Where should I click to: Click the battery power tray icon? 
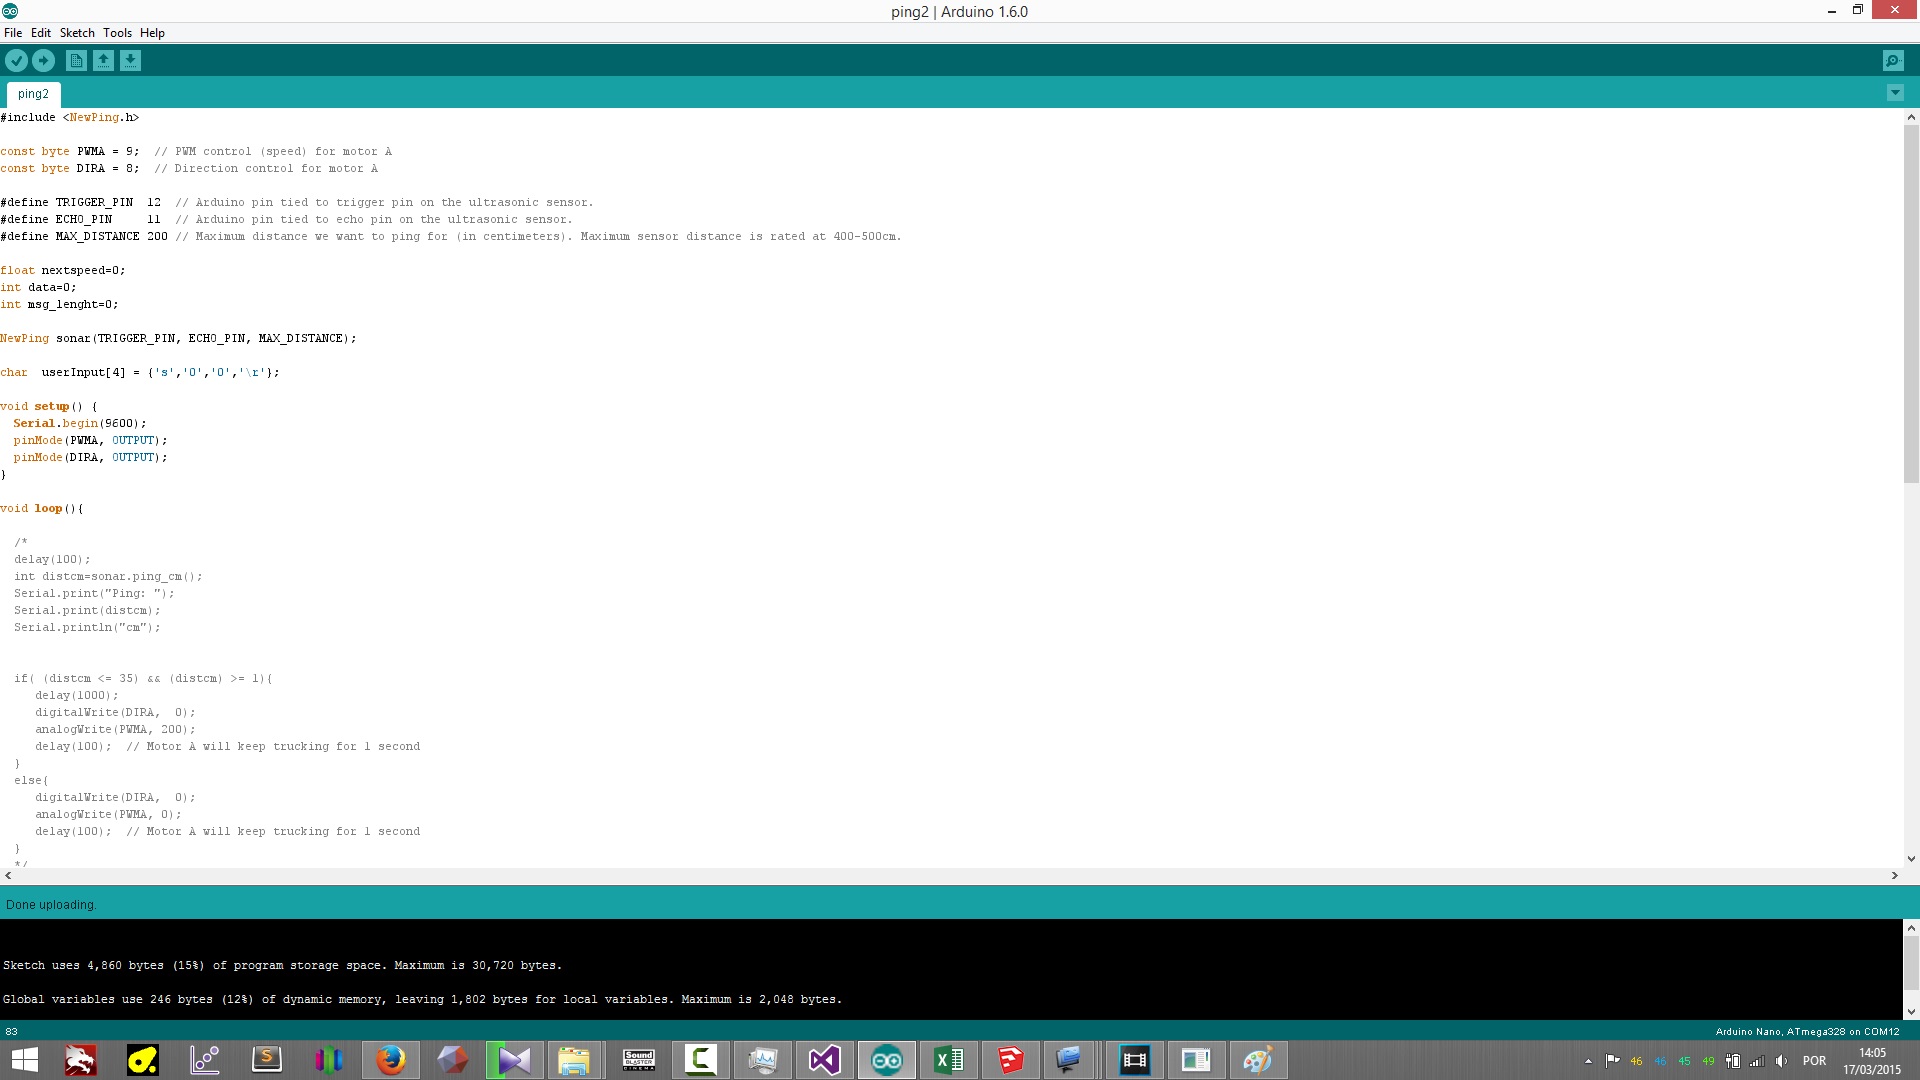tap(1733, 1061)
